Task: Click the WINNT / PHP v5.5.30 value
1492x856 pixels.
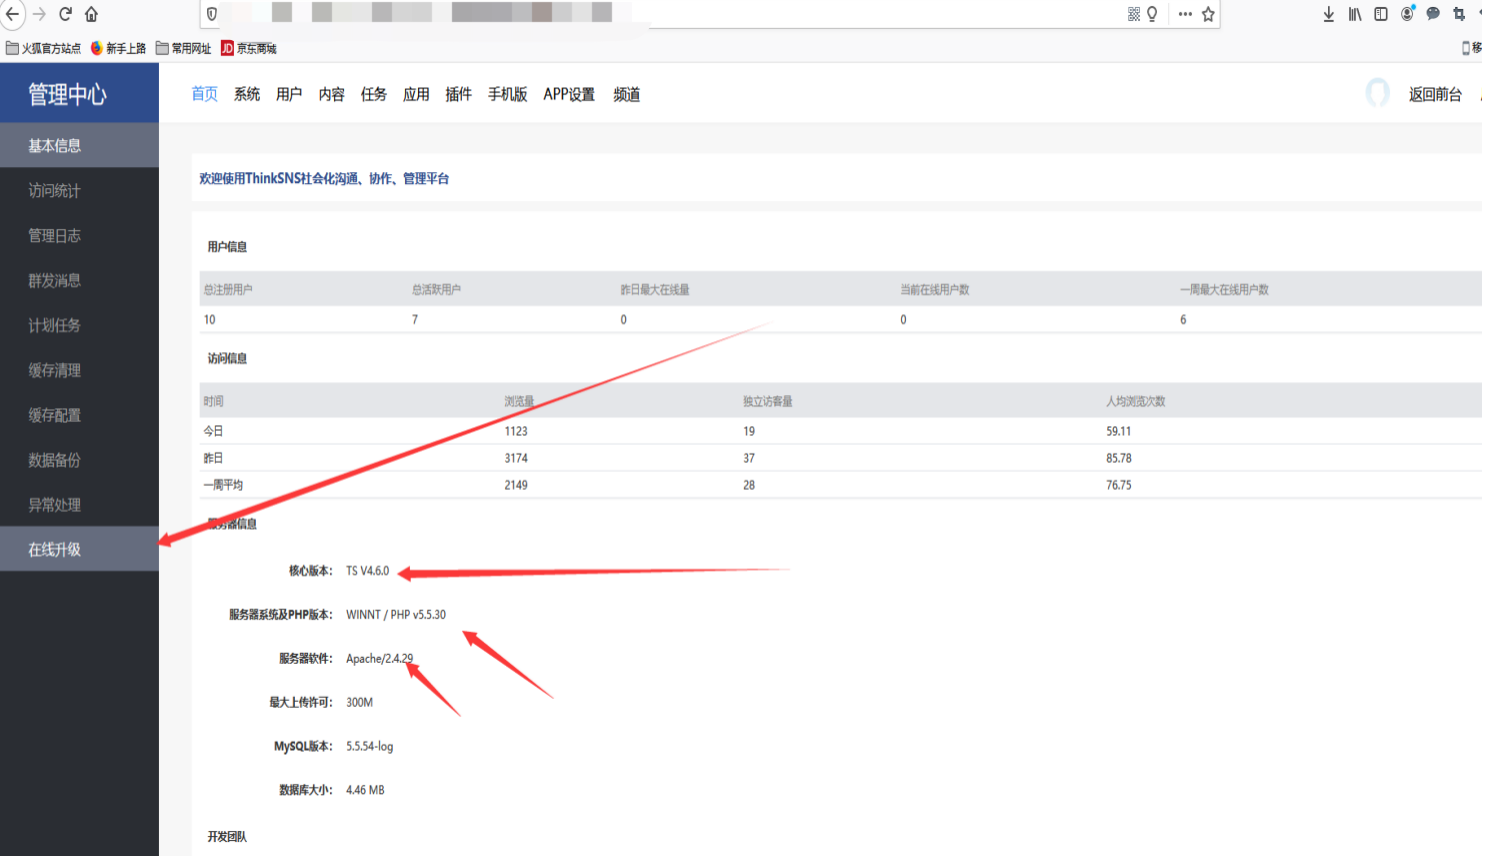Action: coord(396,615)
